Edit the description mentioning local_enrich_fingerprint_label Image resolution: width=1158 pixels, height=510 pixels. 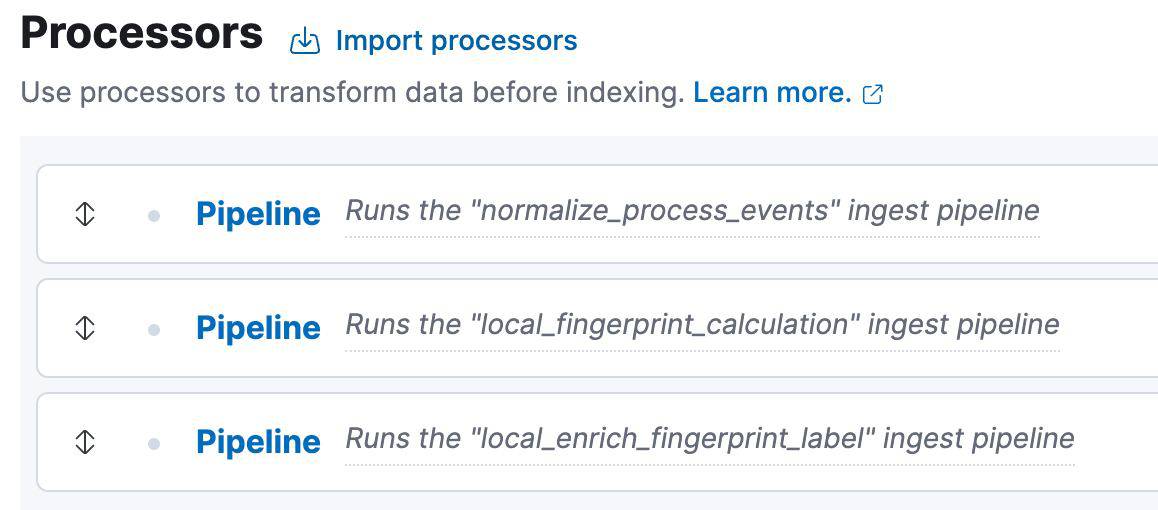pyautogui.click(x=709, y=439)
